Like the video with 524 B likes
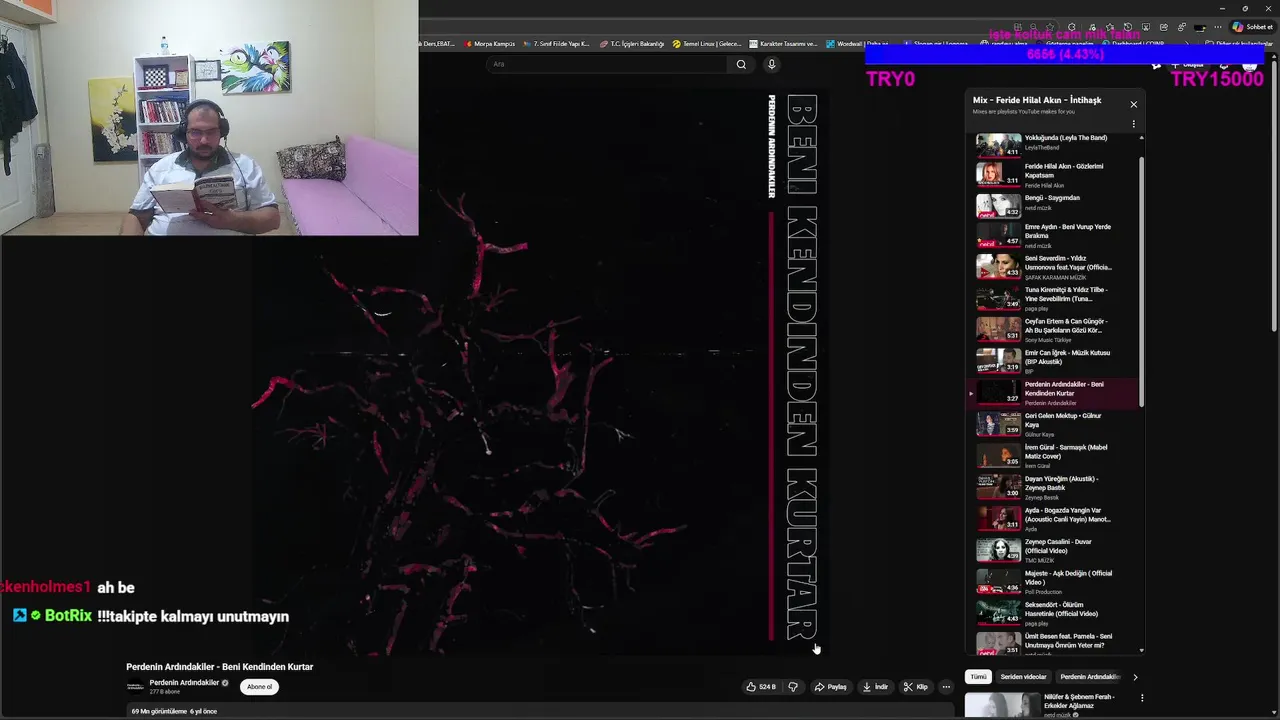Screen dimensions: 1280x720 (761, 687)
